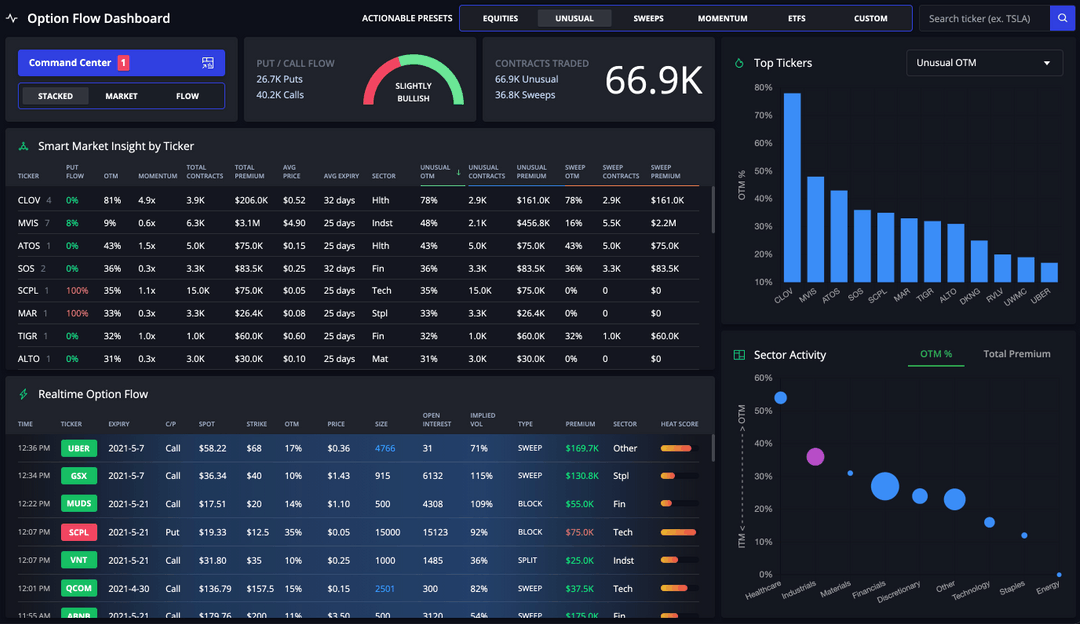Sort by Momentum column header
This screenshot has width=1080, height=624.
(x=158, y=176)
